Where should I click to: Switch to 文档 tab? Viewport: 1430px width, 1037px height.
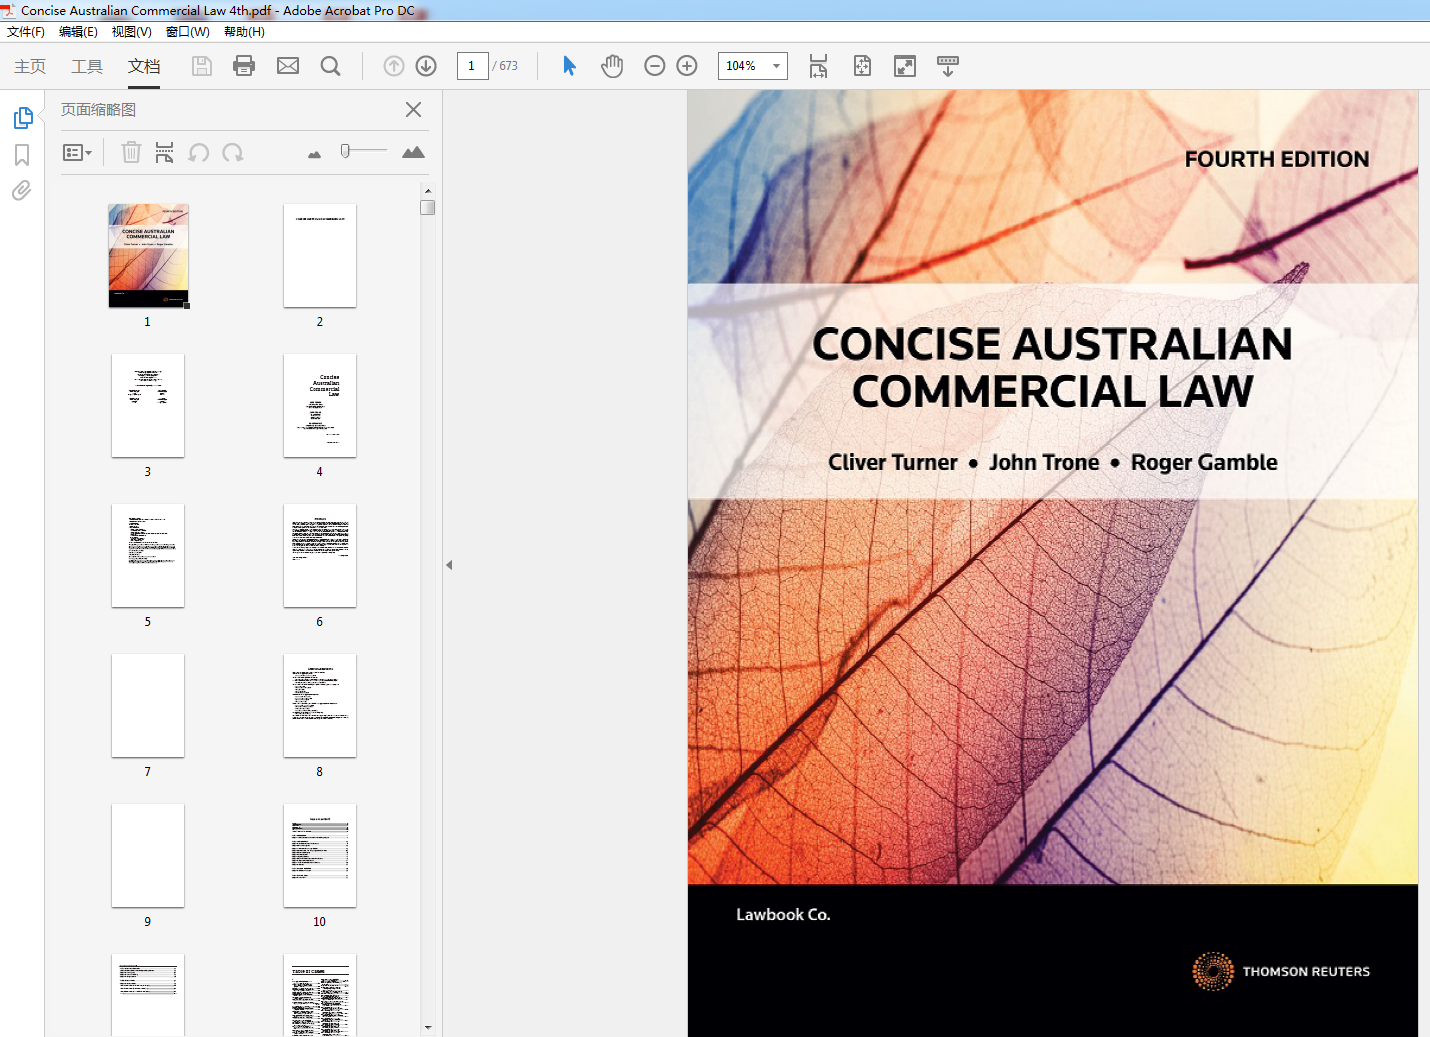pos(144,66)
